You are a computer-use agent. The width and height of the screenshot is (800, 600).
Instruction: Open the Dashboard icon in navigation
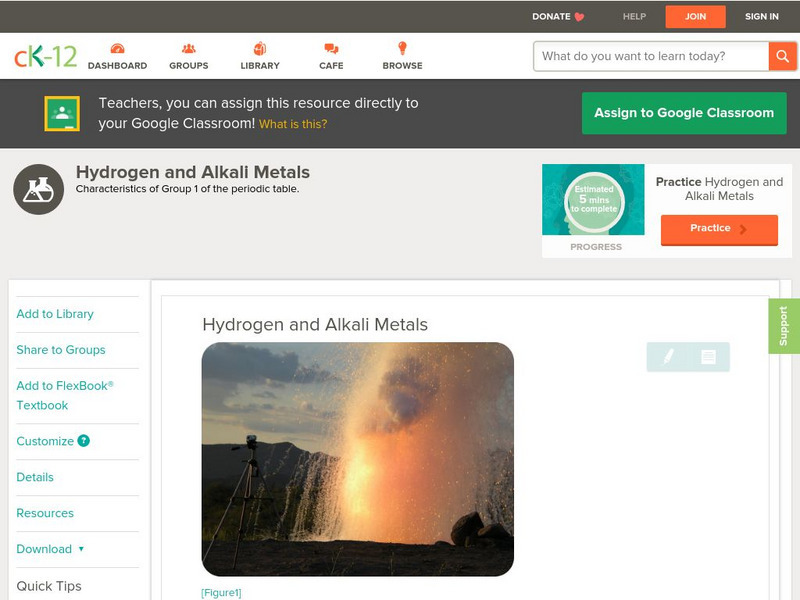pos(117,49)
